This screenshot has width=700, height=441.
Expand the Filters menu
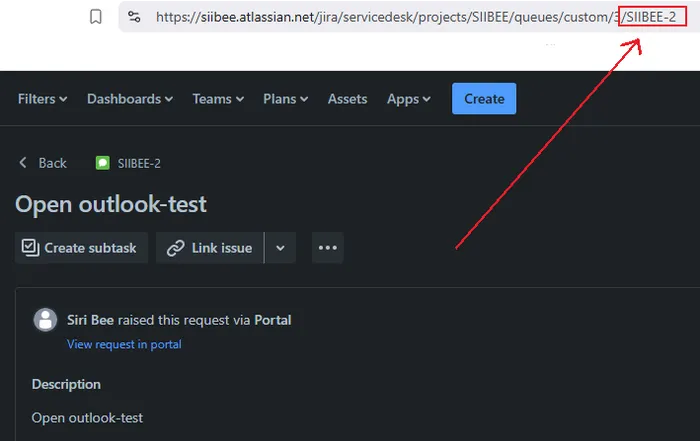click(42, 99)
